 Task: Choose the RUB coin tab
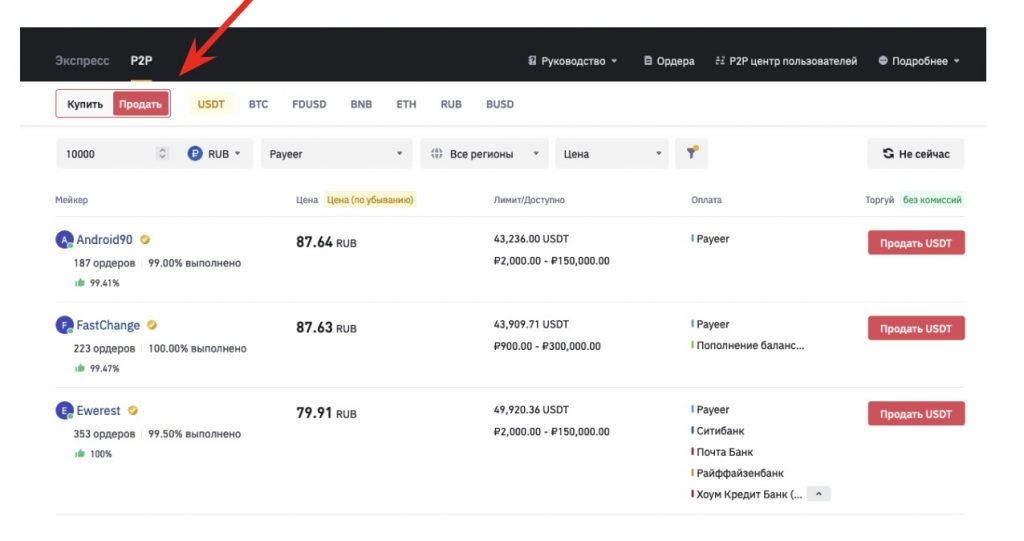[x=451, y=104]
